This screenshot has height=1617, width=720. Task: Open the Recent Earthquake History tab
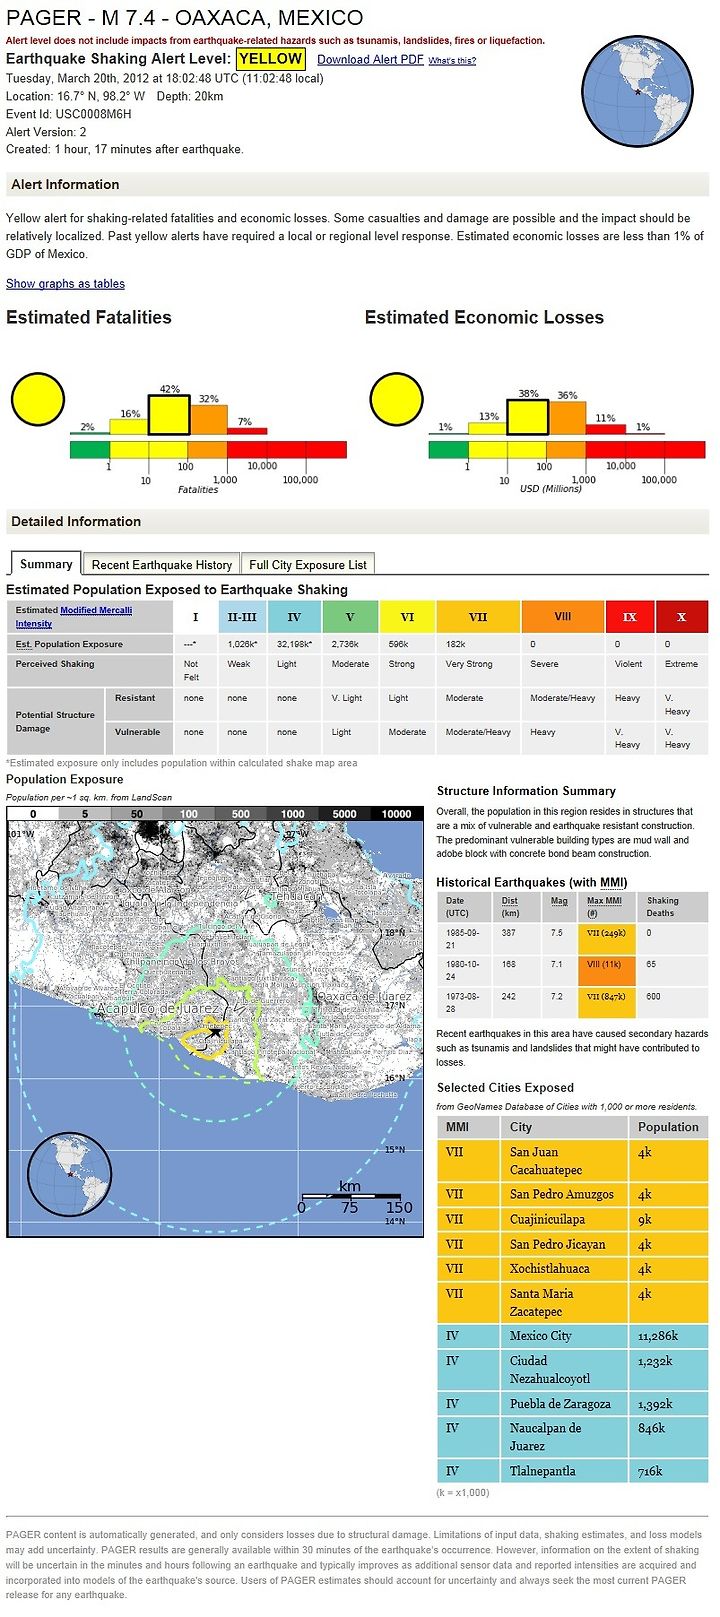point(162,565)
